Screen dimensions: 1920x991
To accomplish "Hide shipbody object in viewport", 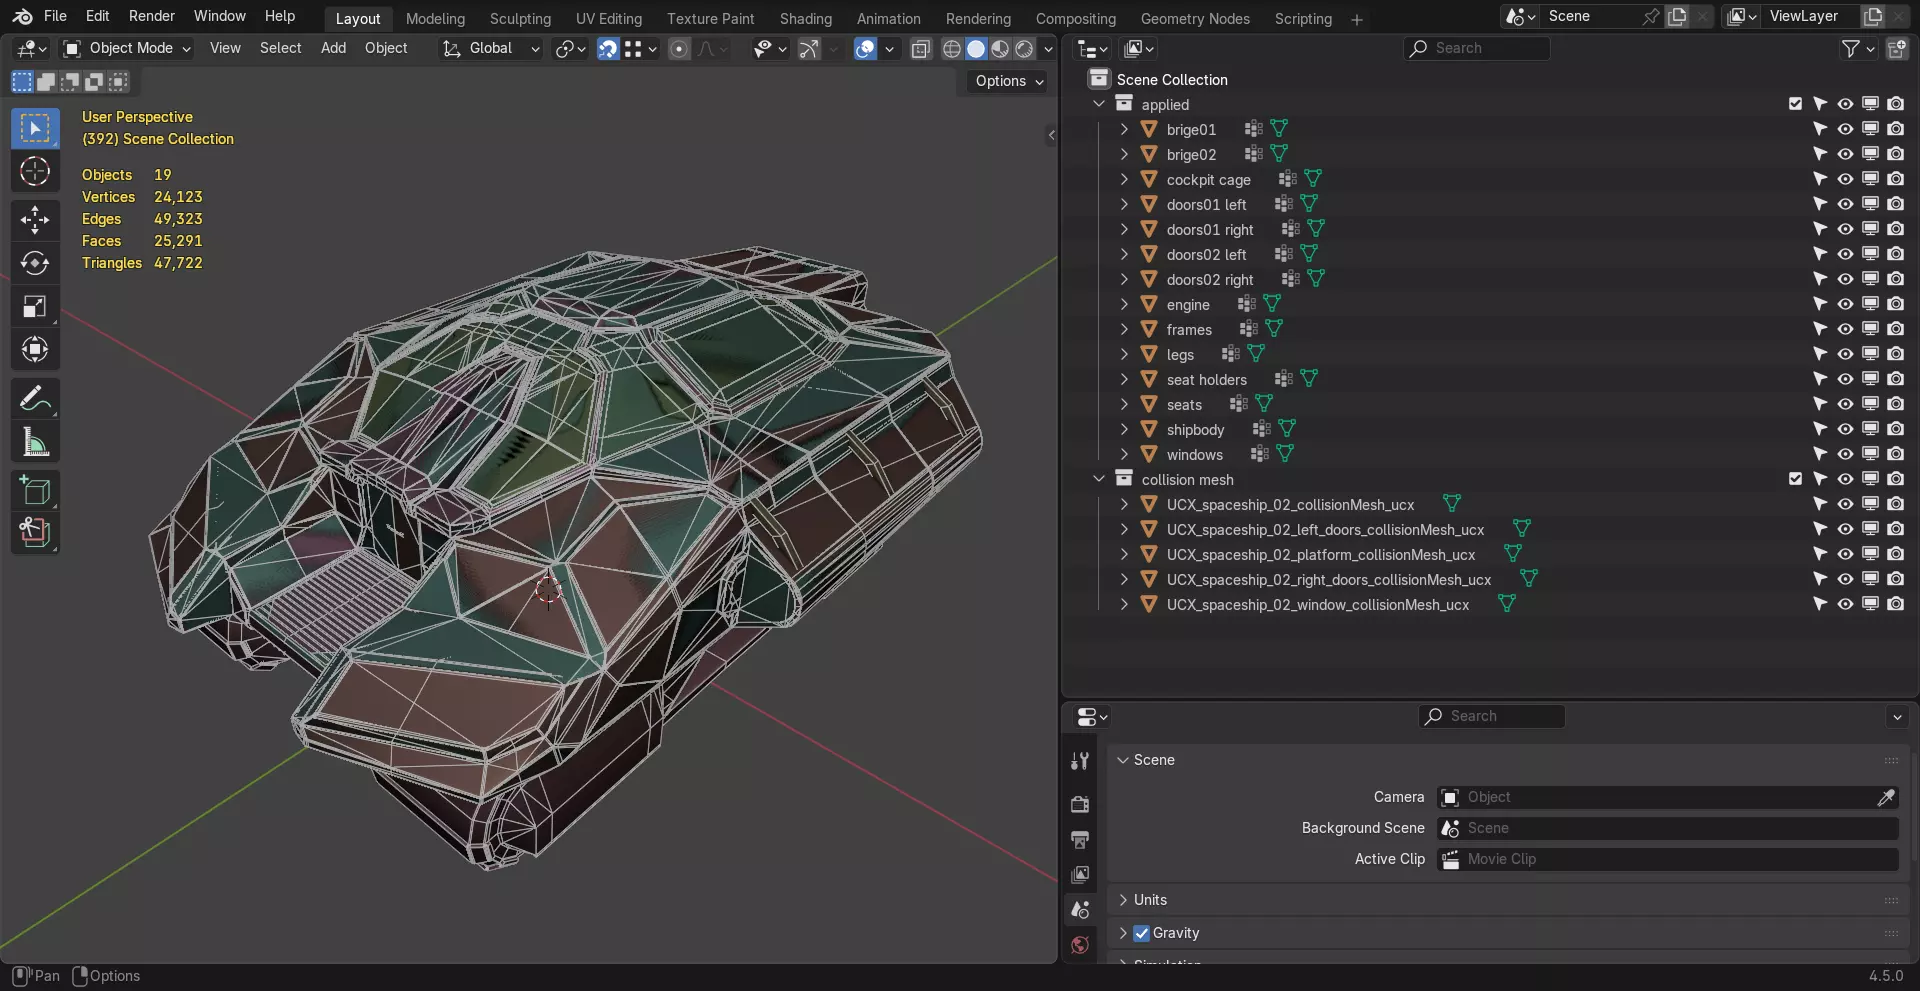I will tap(1845, 429).
